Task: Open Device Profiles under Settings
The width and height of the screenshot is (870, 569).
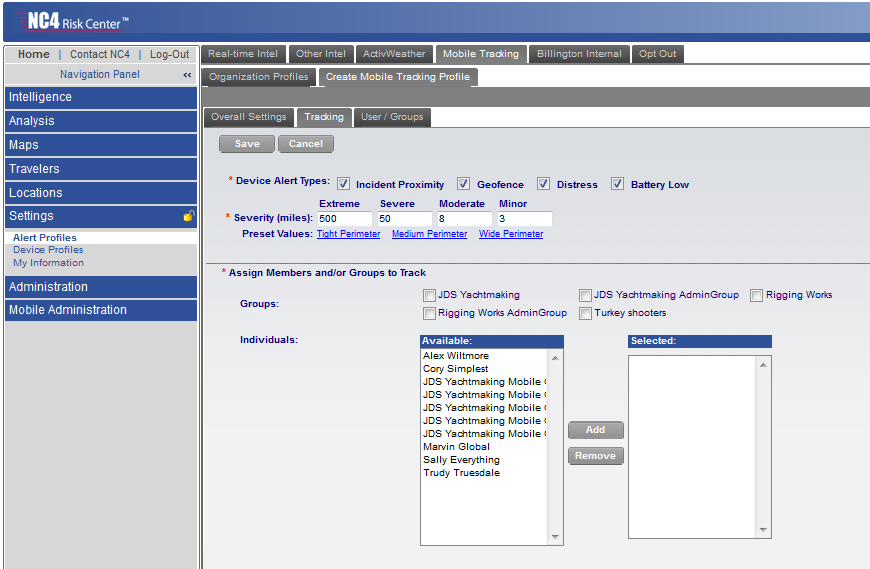Action: (x=48, y=250)
